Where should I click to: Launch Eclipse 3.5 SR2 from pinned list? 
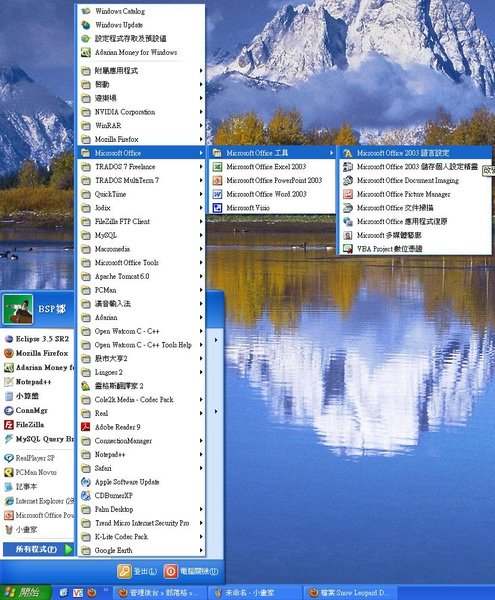pyautogui.click(x=37, y=339)
